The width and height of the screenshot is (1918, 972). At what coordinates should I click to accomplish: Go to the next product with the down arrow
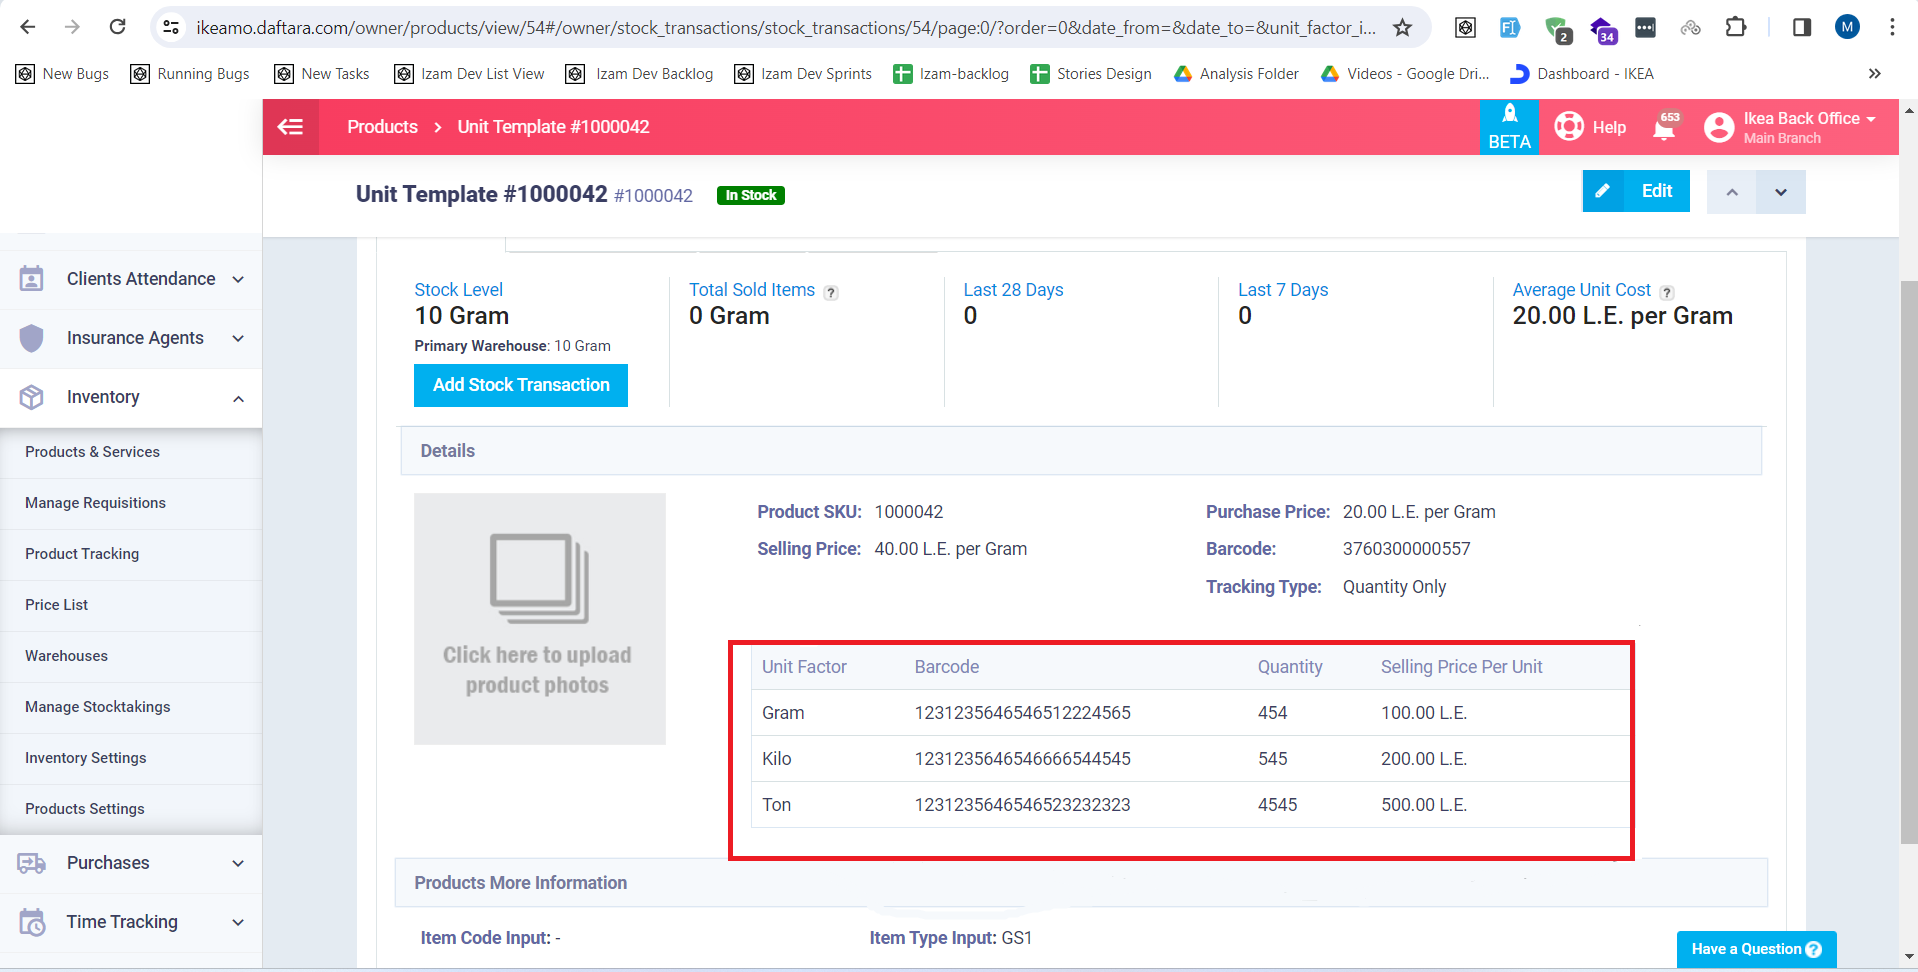pyautogui.click(x=1781, y=192)
